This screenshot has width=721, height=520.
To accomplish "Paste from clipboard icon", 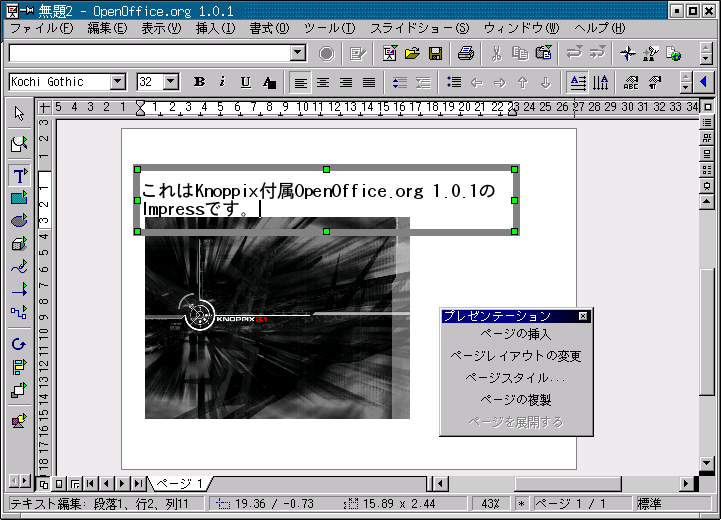I will [543, 54].
